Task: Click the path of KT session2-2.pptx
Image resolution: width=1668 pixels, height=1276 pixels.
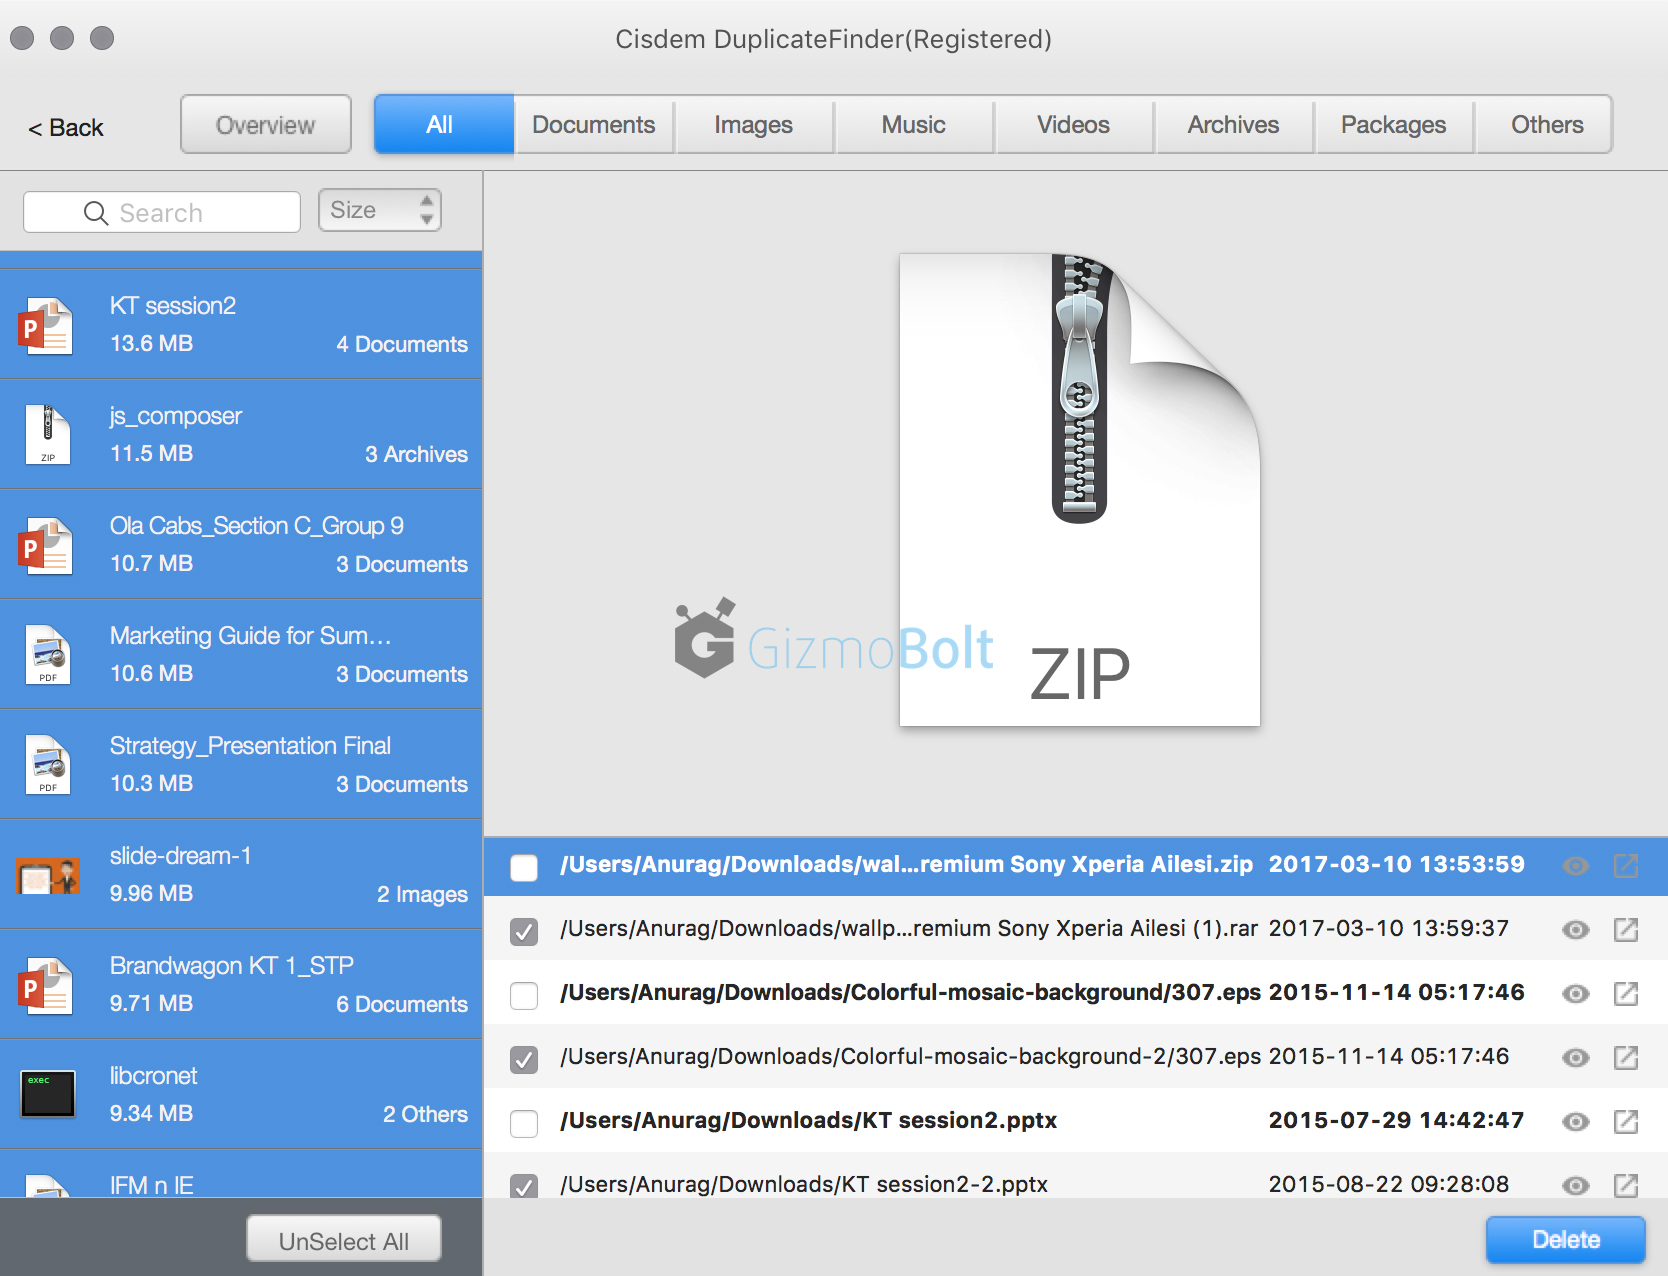Action: click(804, 1185)
